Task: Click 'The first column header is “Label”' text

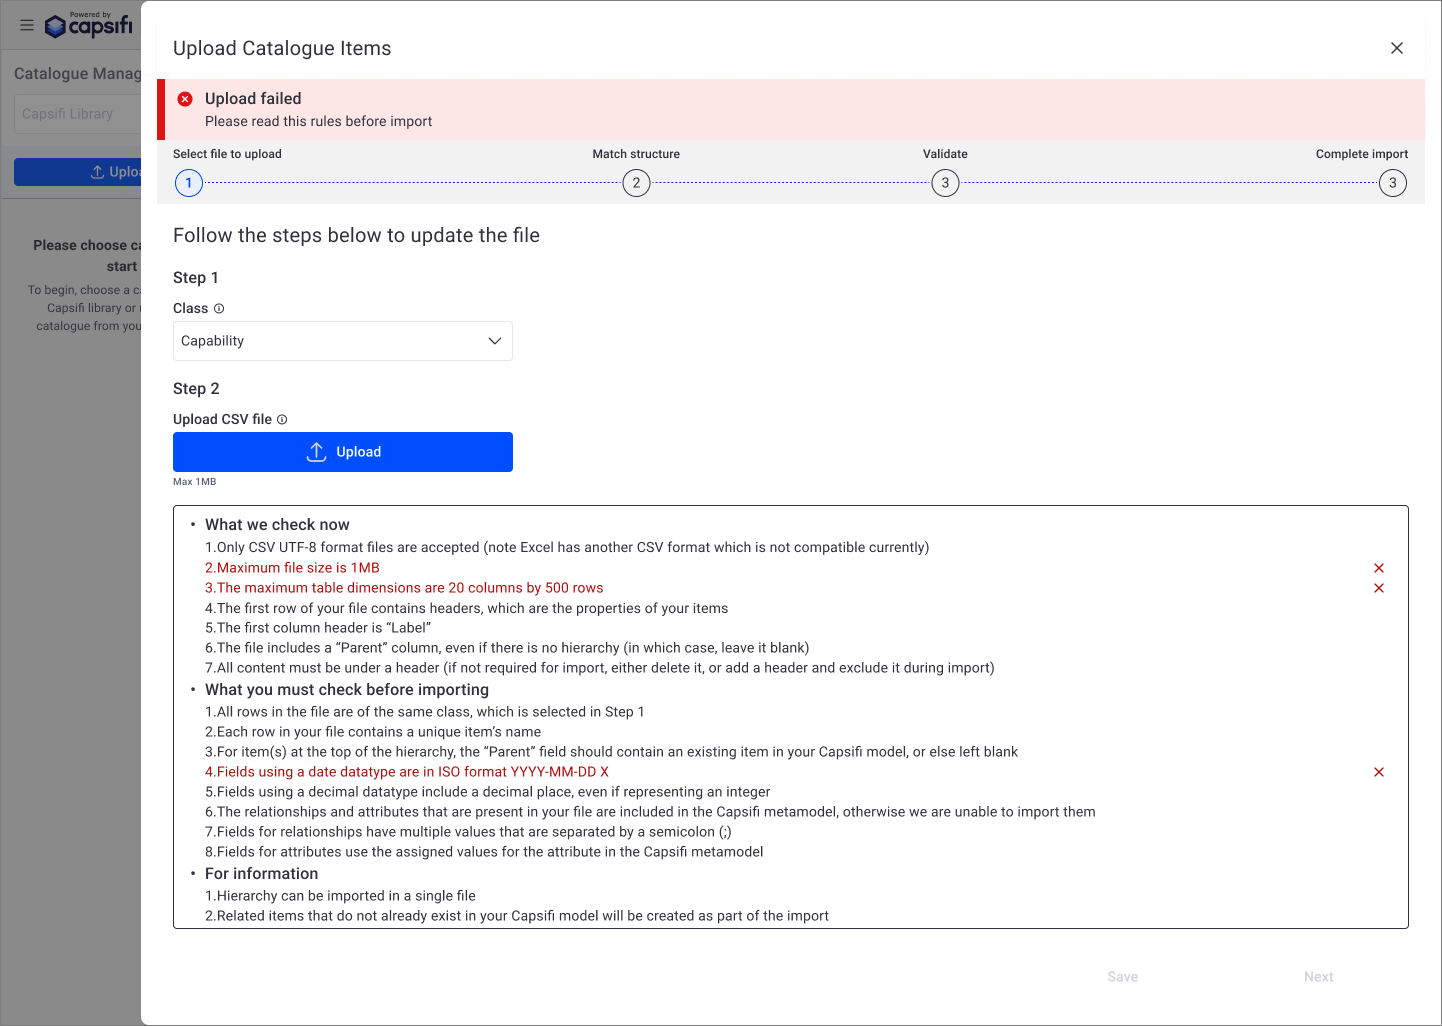Action: (318, 628)
